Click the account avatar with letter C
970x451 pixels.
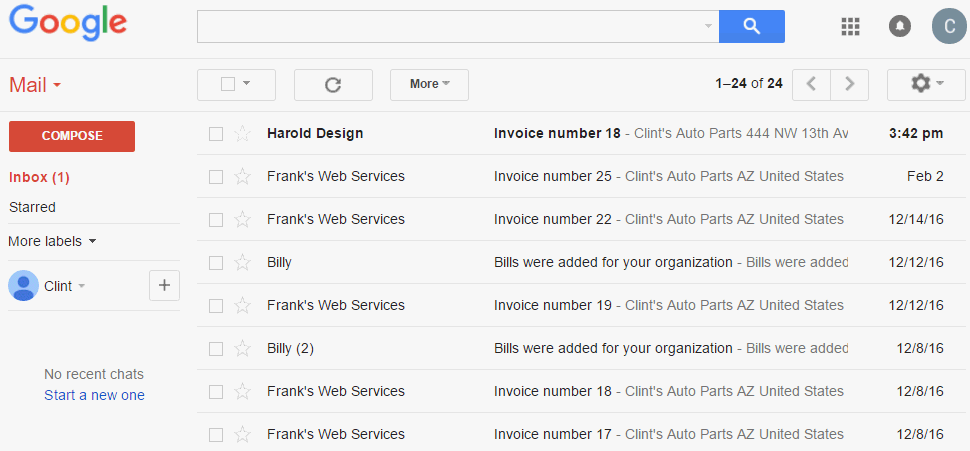[x=949, y=27]
